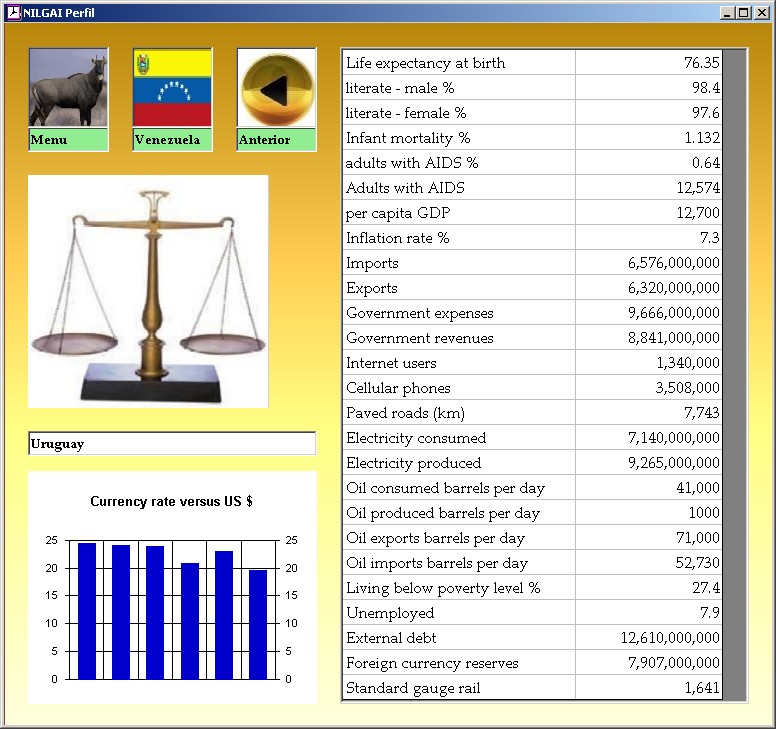776x729 pixels.
Task: Select the Life expectancy at birth row
Action: coord(459,63)
